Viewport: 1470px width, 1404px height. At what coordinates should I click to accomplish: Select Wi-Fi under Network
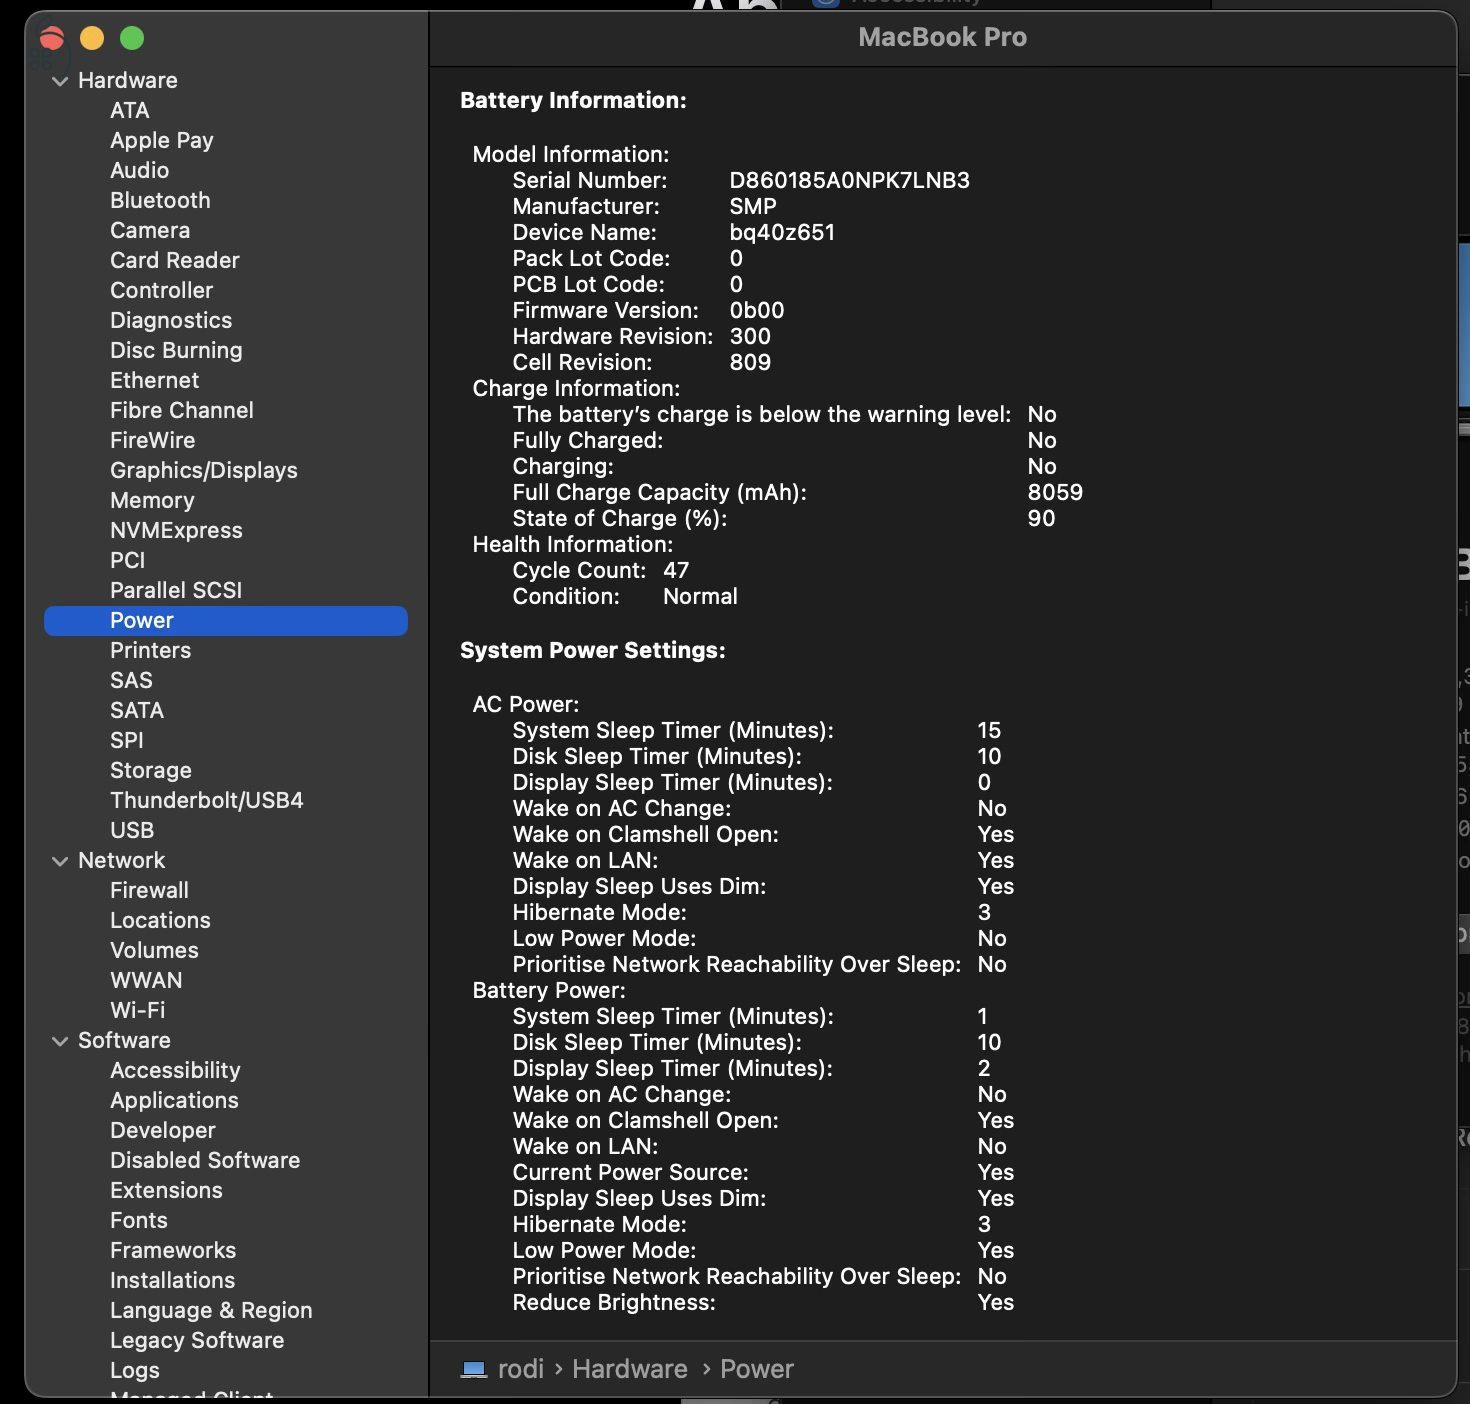(x=138, y=1010)
